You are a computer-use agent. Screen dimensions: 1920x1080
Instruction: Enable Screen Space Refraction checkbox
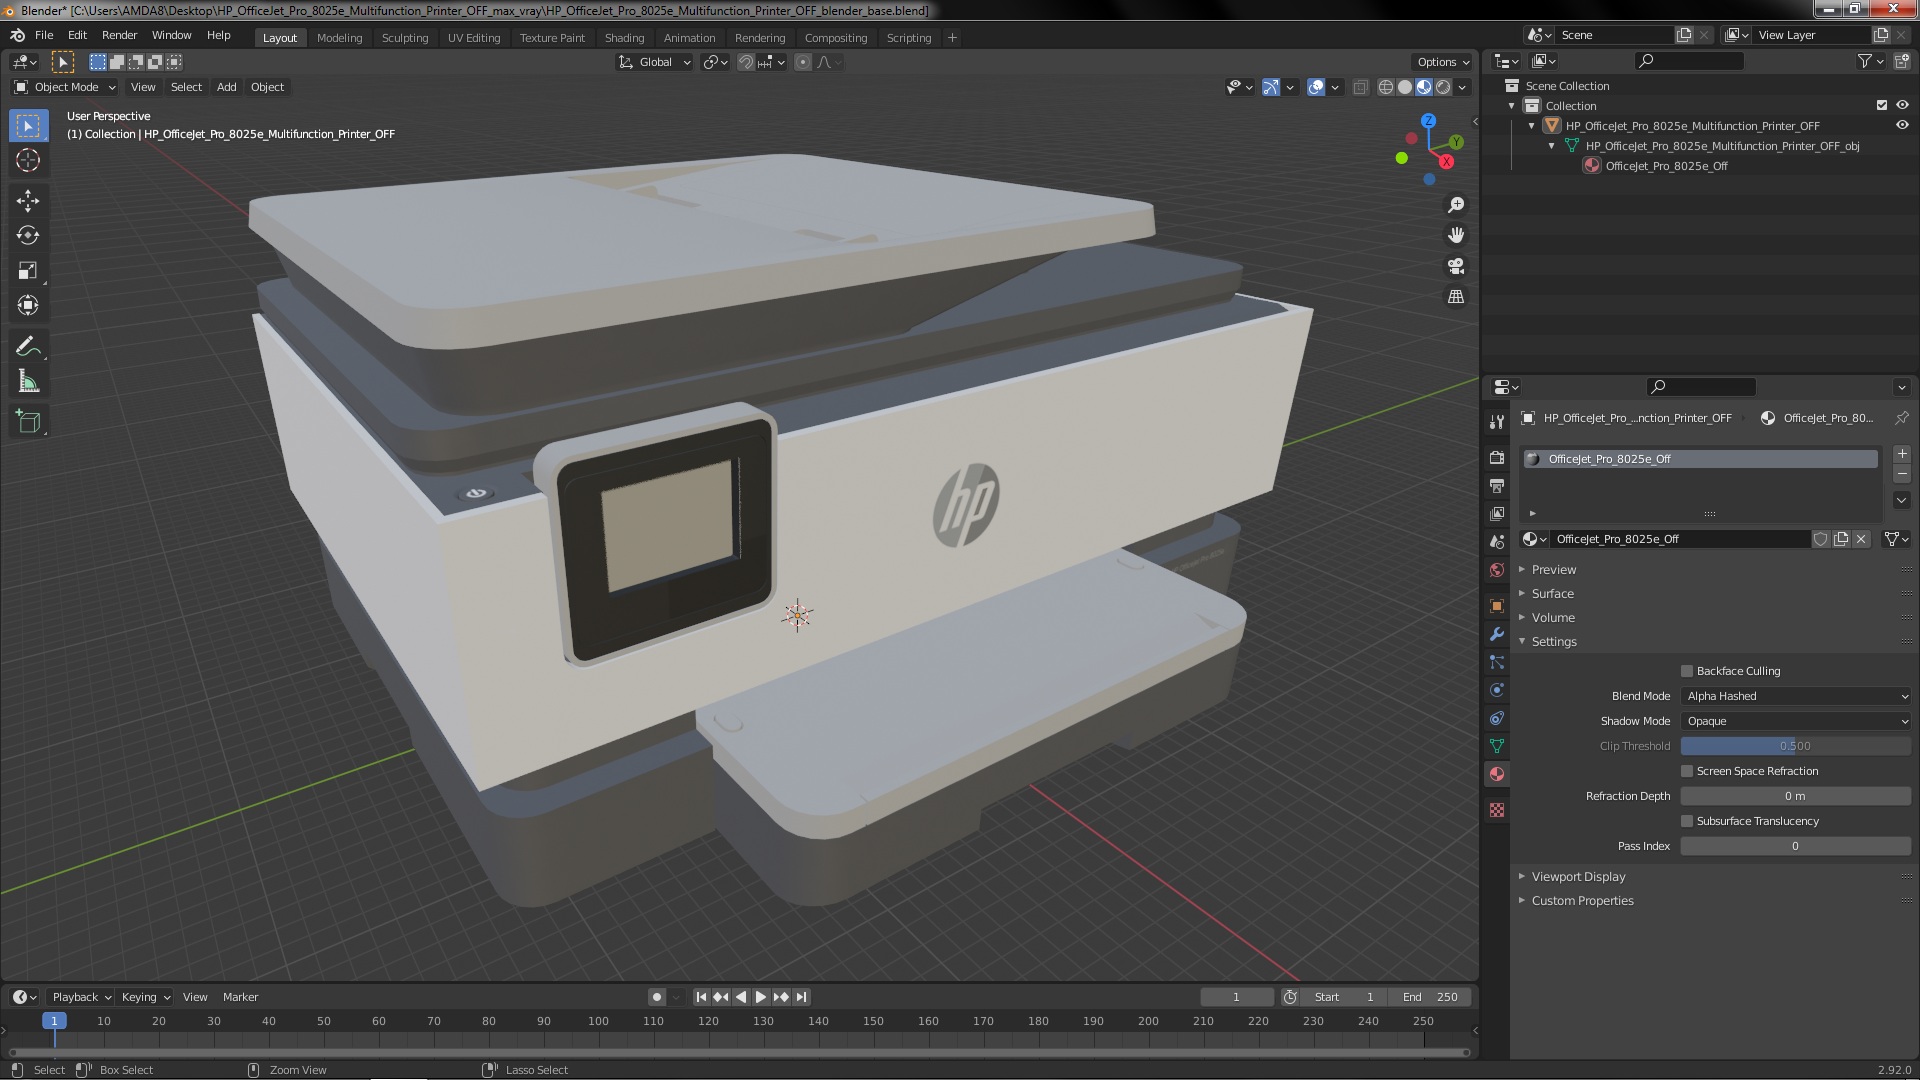(1688, 770)
